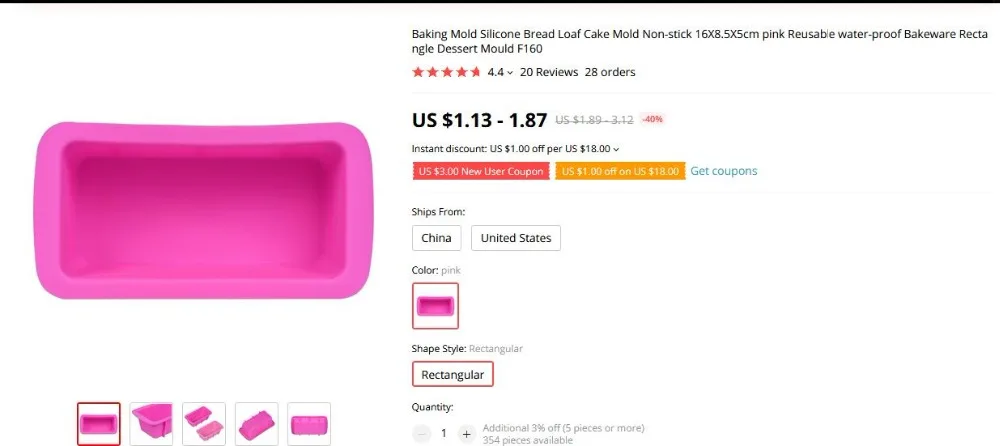Screen dimensions: 1000x446
Task: Open the second thumbnail of angled mold view
Action: point(151,424)
